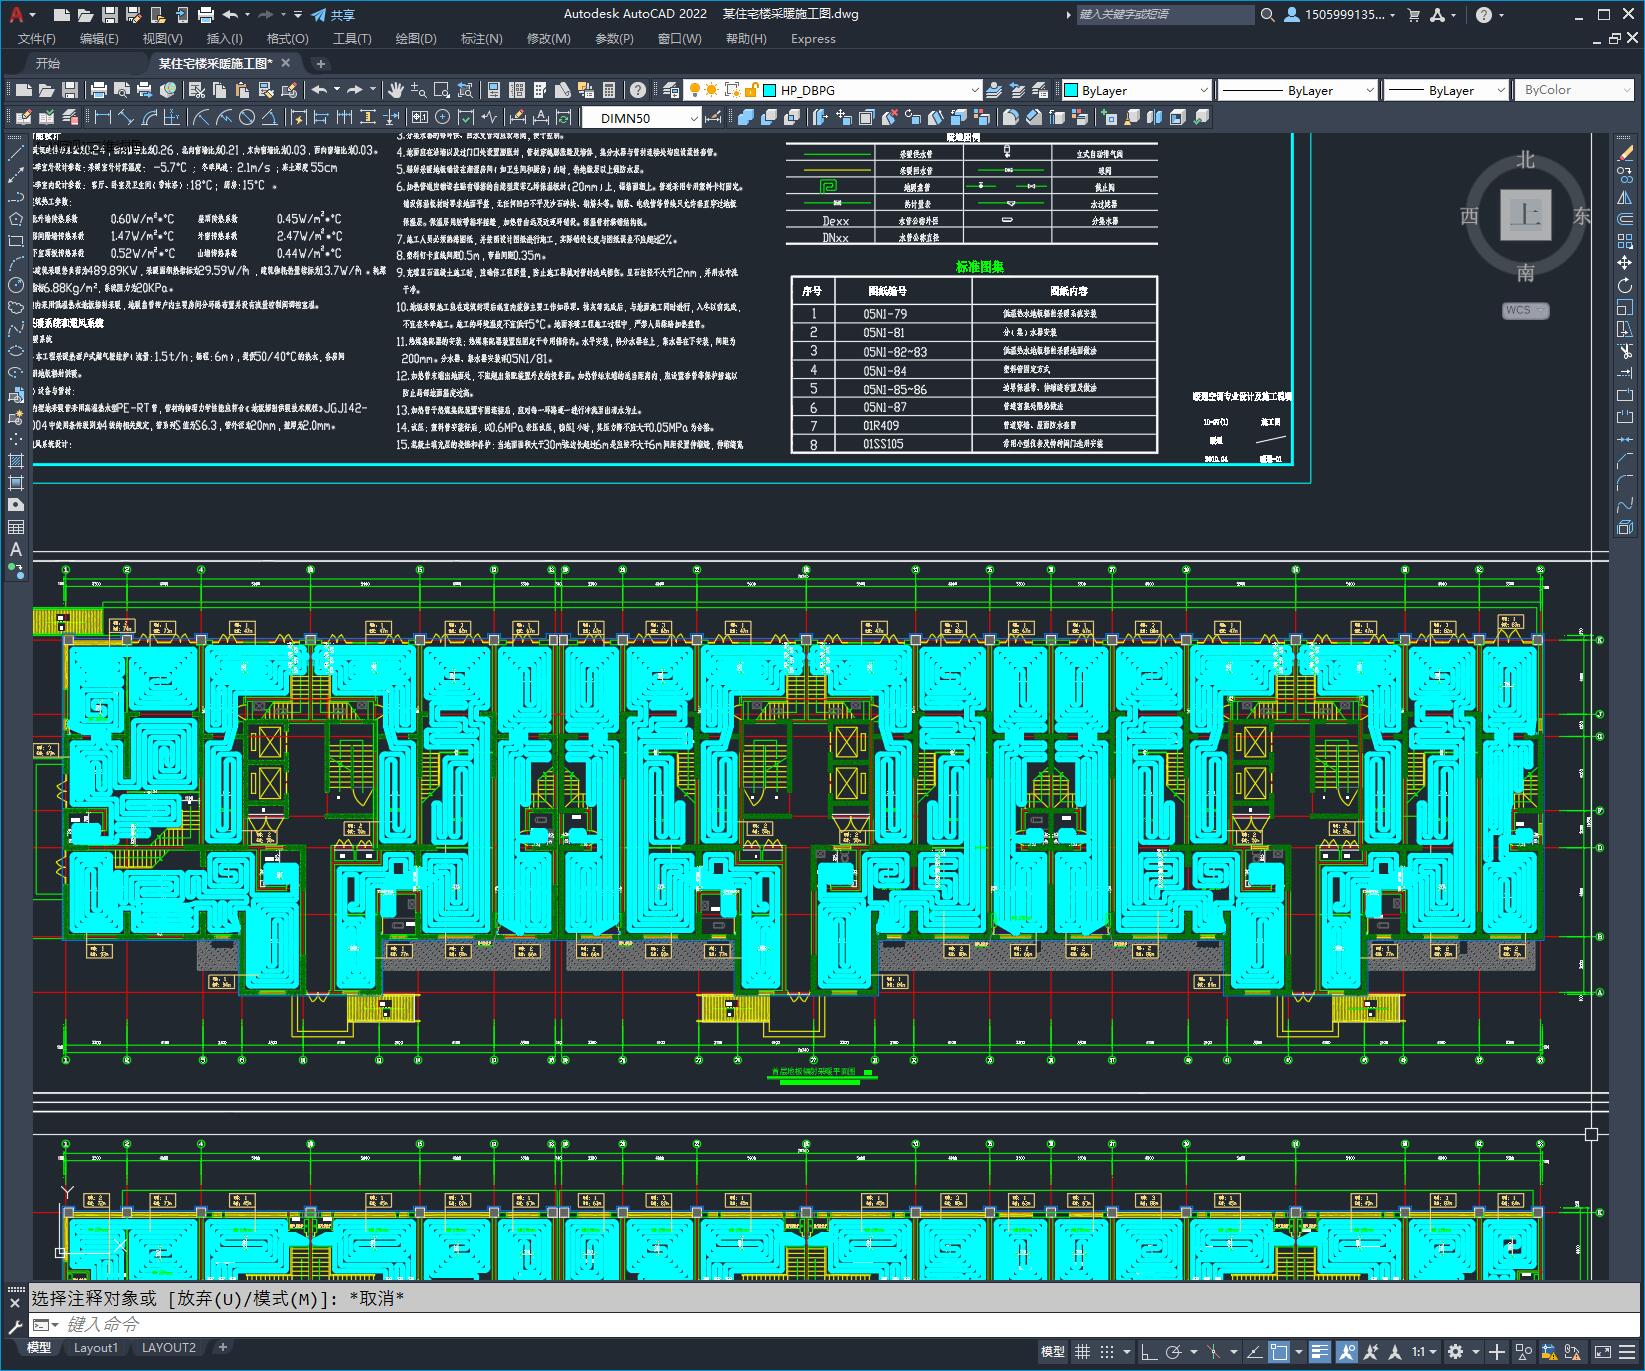Toggle Ortho mode in status bar
1645x1371 pixels.
(1149, 1352)
